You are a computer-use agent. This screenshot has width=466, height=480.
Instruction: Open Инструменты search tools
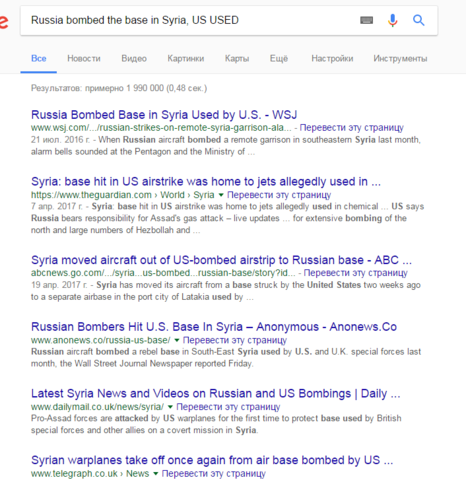400,59
